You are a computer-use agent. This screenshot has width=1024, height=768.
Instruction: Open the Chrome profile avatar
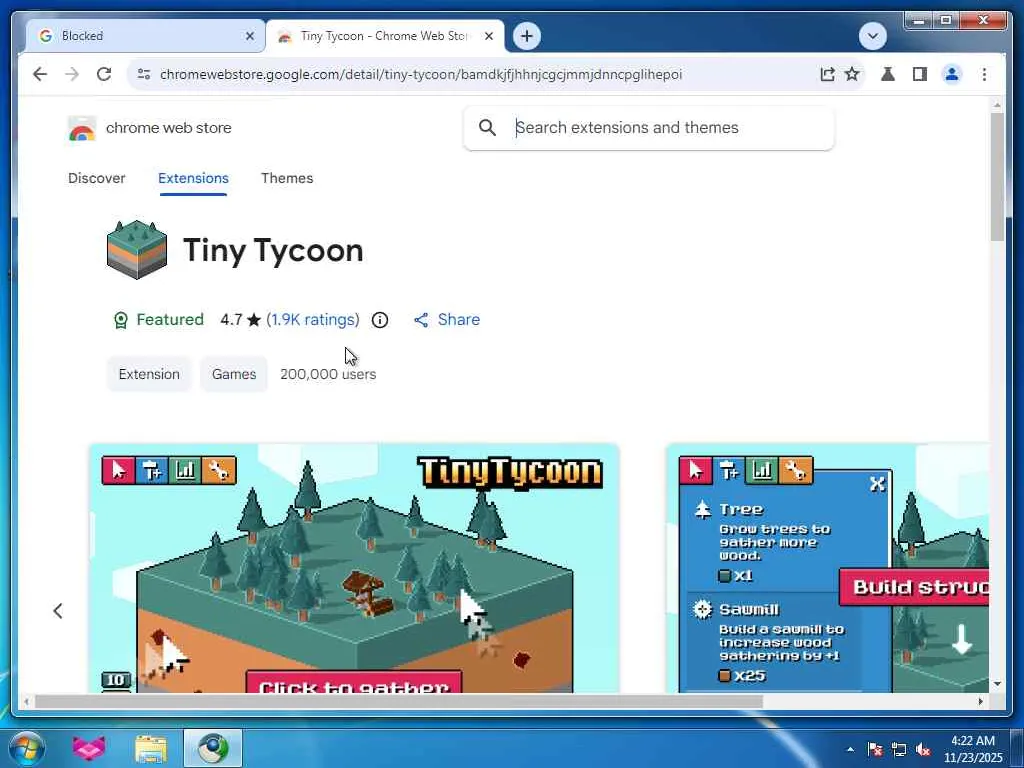point(952,74)
